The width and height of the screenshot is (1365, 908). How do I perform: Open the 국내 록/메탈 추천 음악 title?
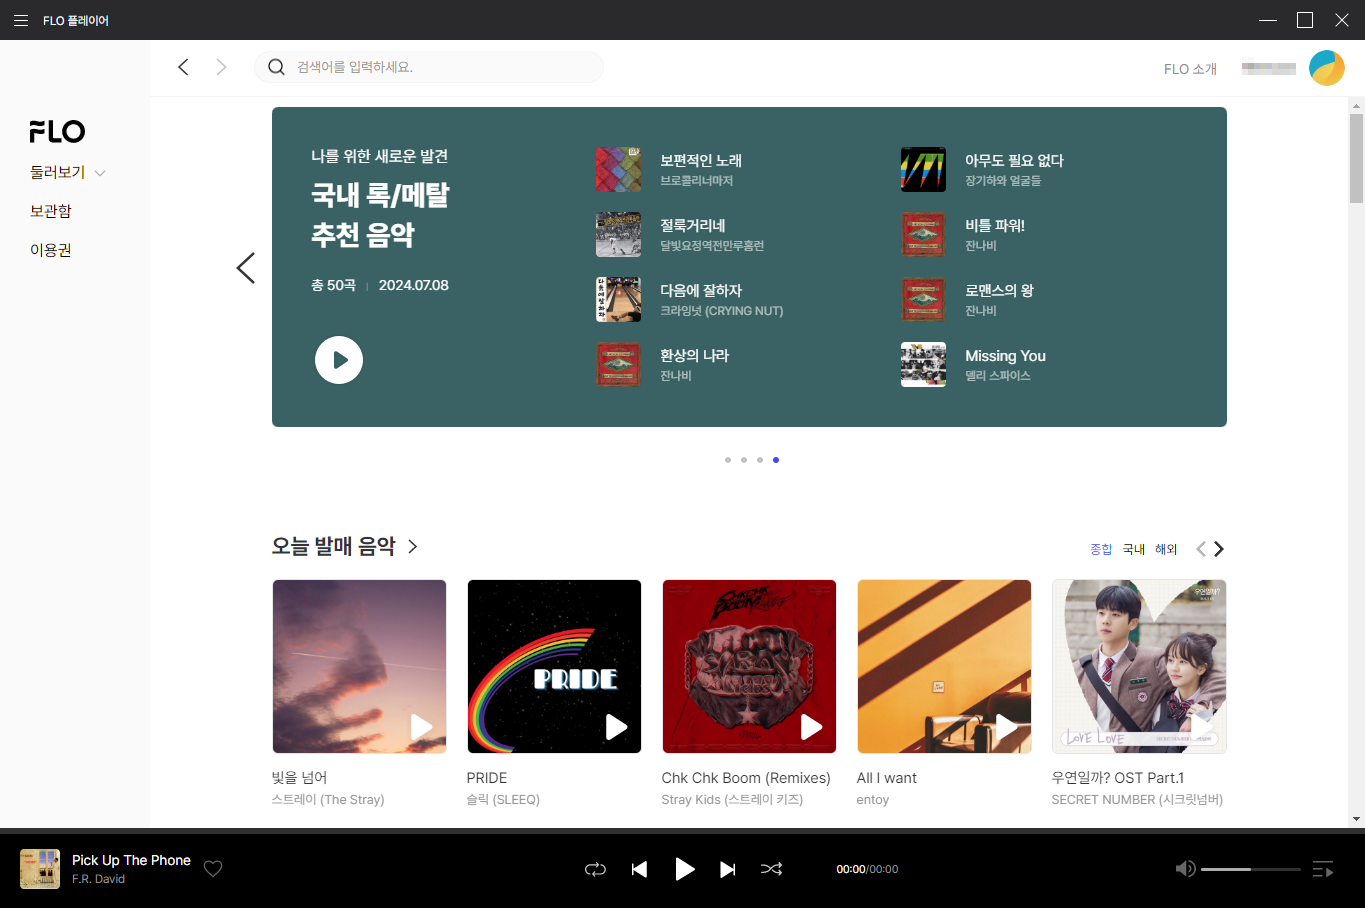coord(380,214)
